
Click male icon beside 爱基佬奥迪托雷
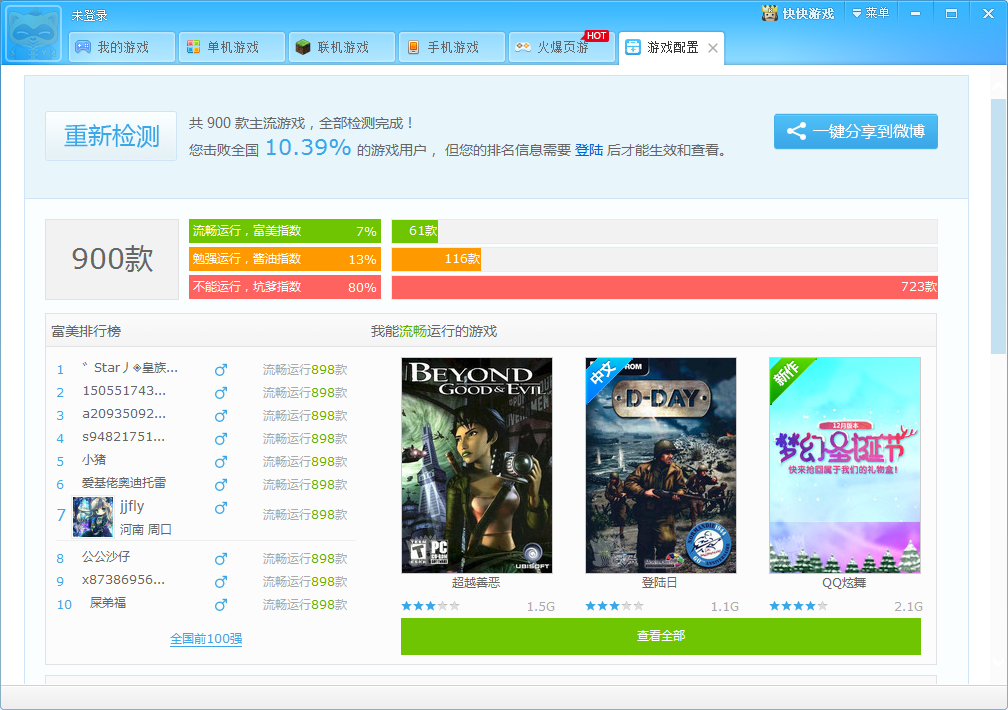point(220,484)
